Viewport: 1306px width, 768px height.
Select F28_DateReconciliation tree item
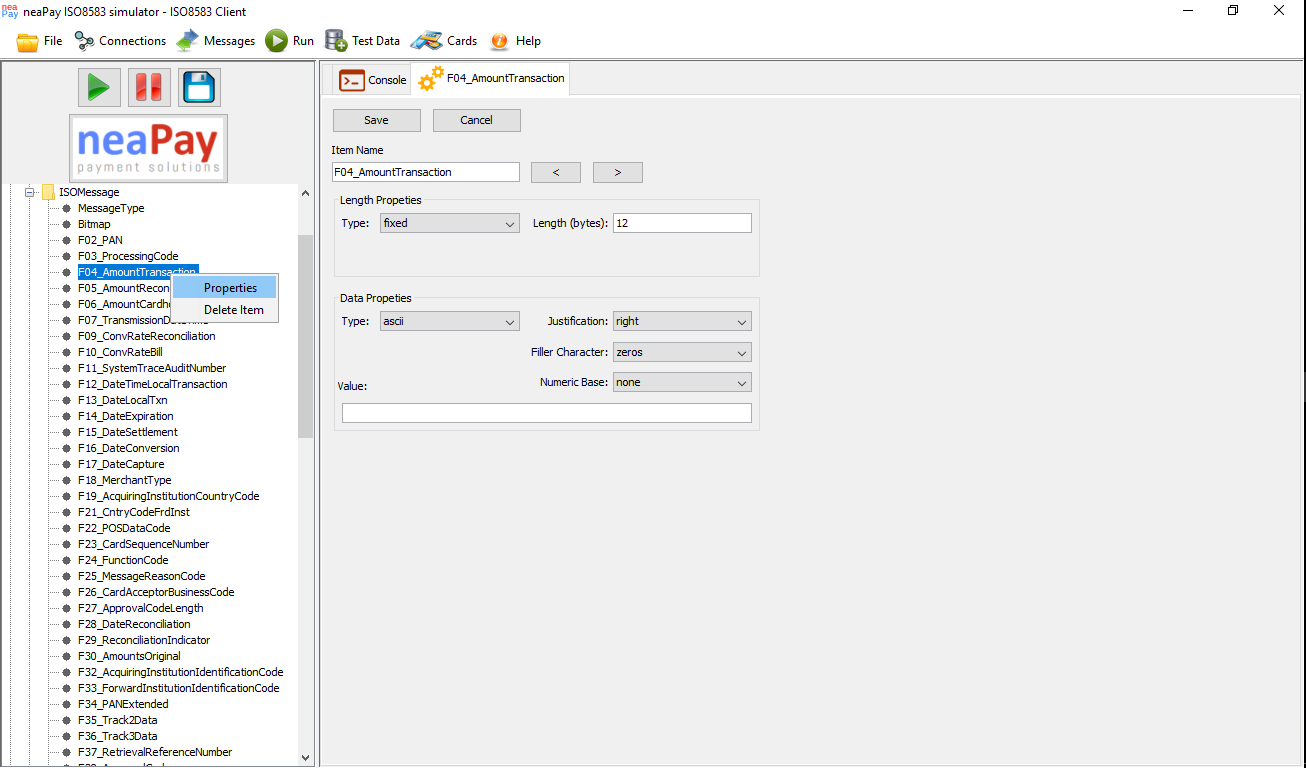[x=134, y=624]
